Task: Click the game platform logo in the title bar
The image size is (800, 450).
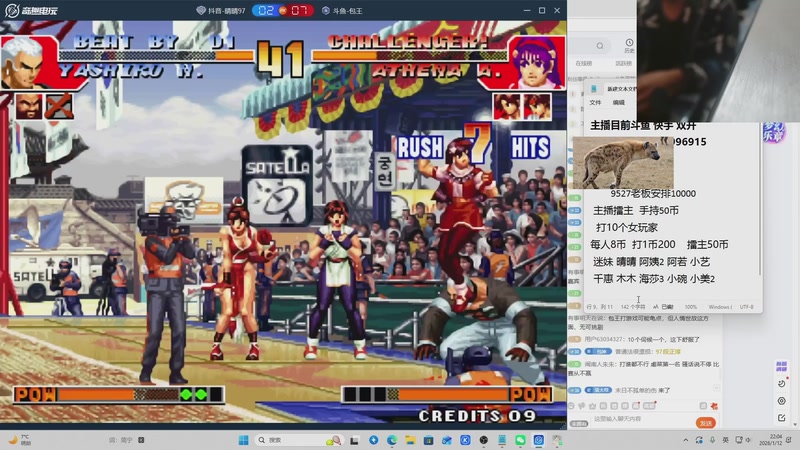Action: (x=31, y=10)
